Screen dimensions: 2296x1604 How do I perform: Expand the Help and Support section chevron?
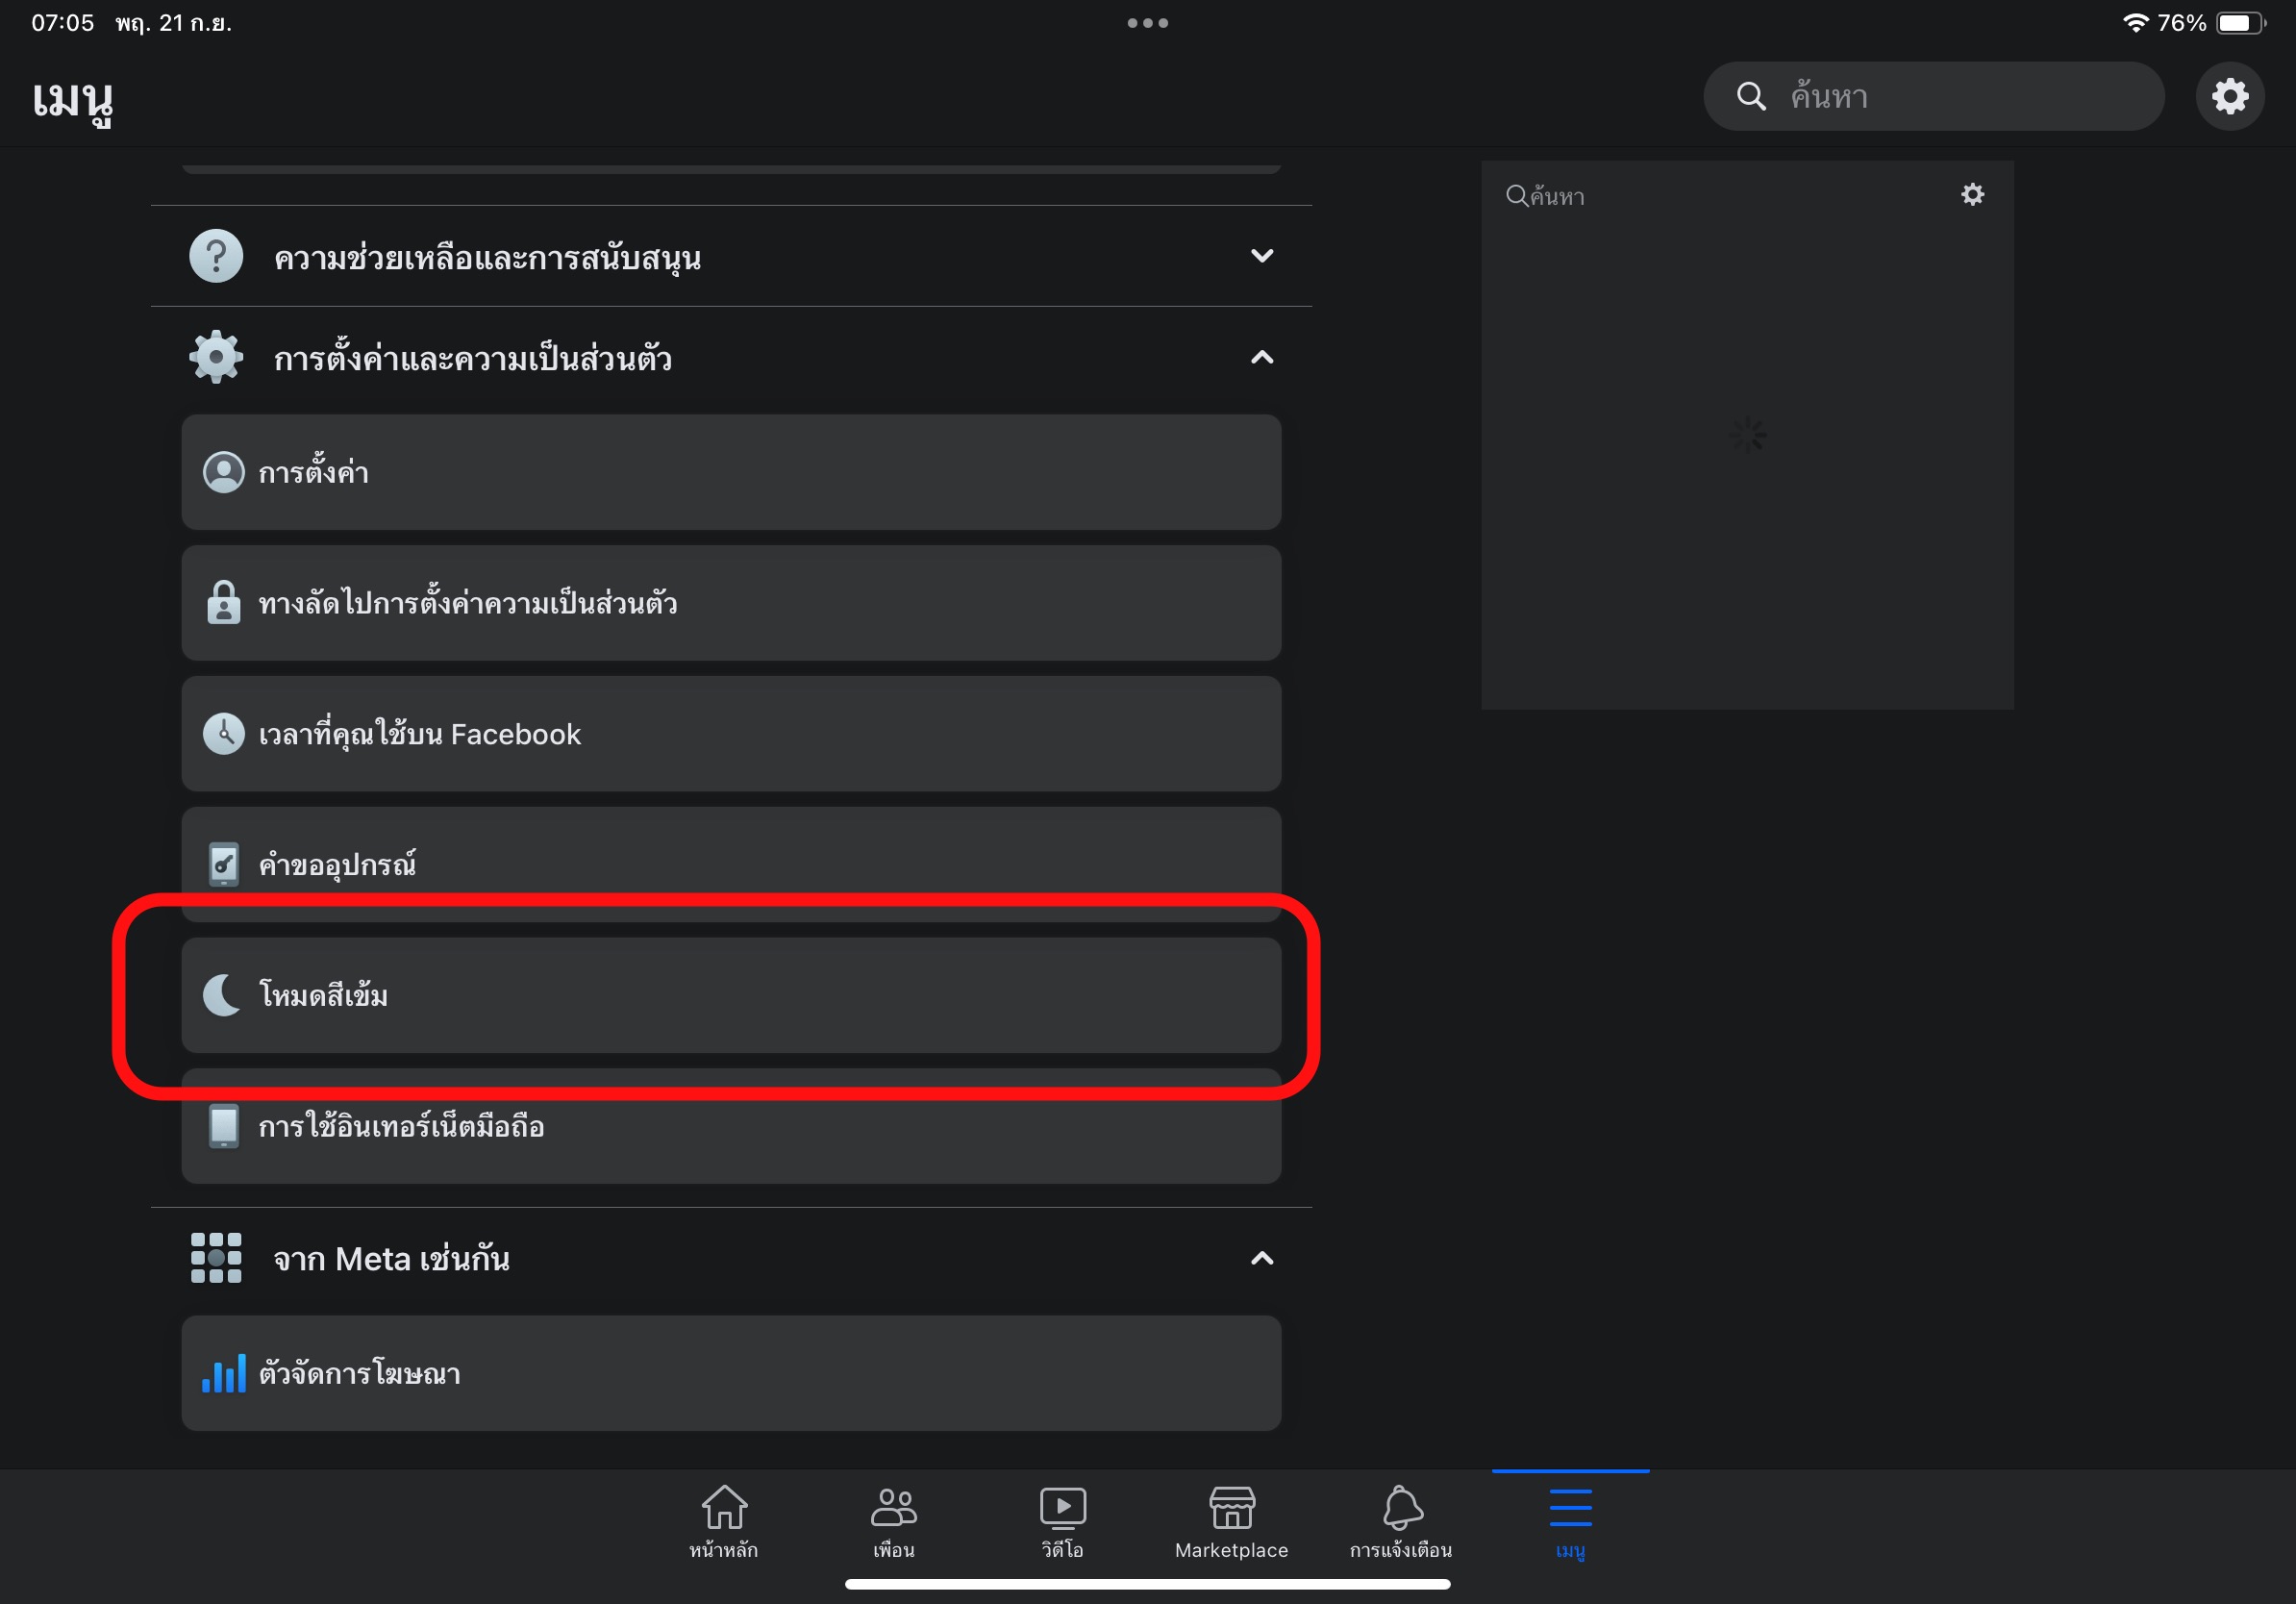(x=1261, y=256)
